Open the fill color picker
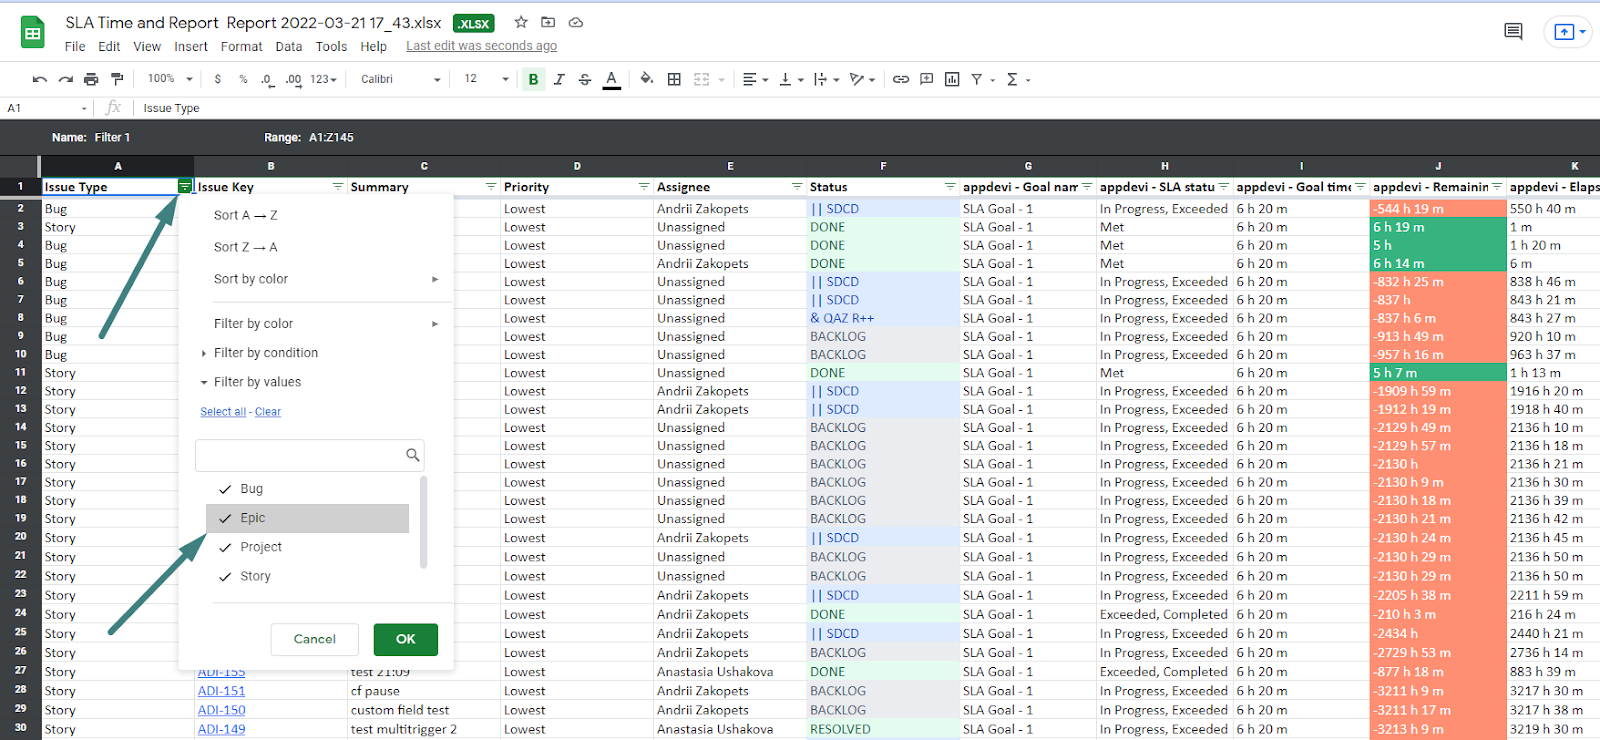The image size is (1600, 740). (647, 79)
